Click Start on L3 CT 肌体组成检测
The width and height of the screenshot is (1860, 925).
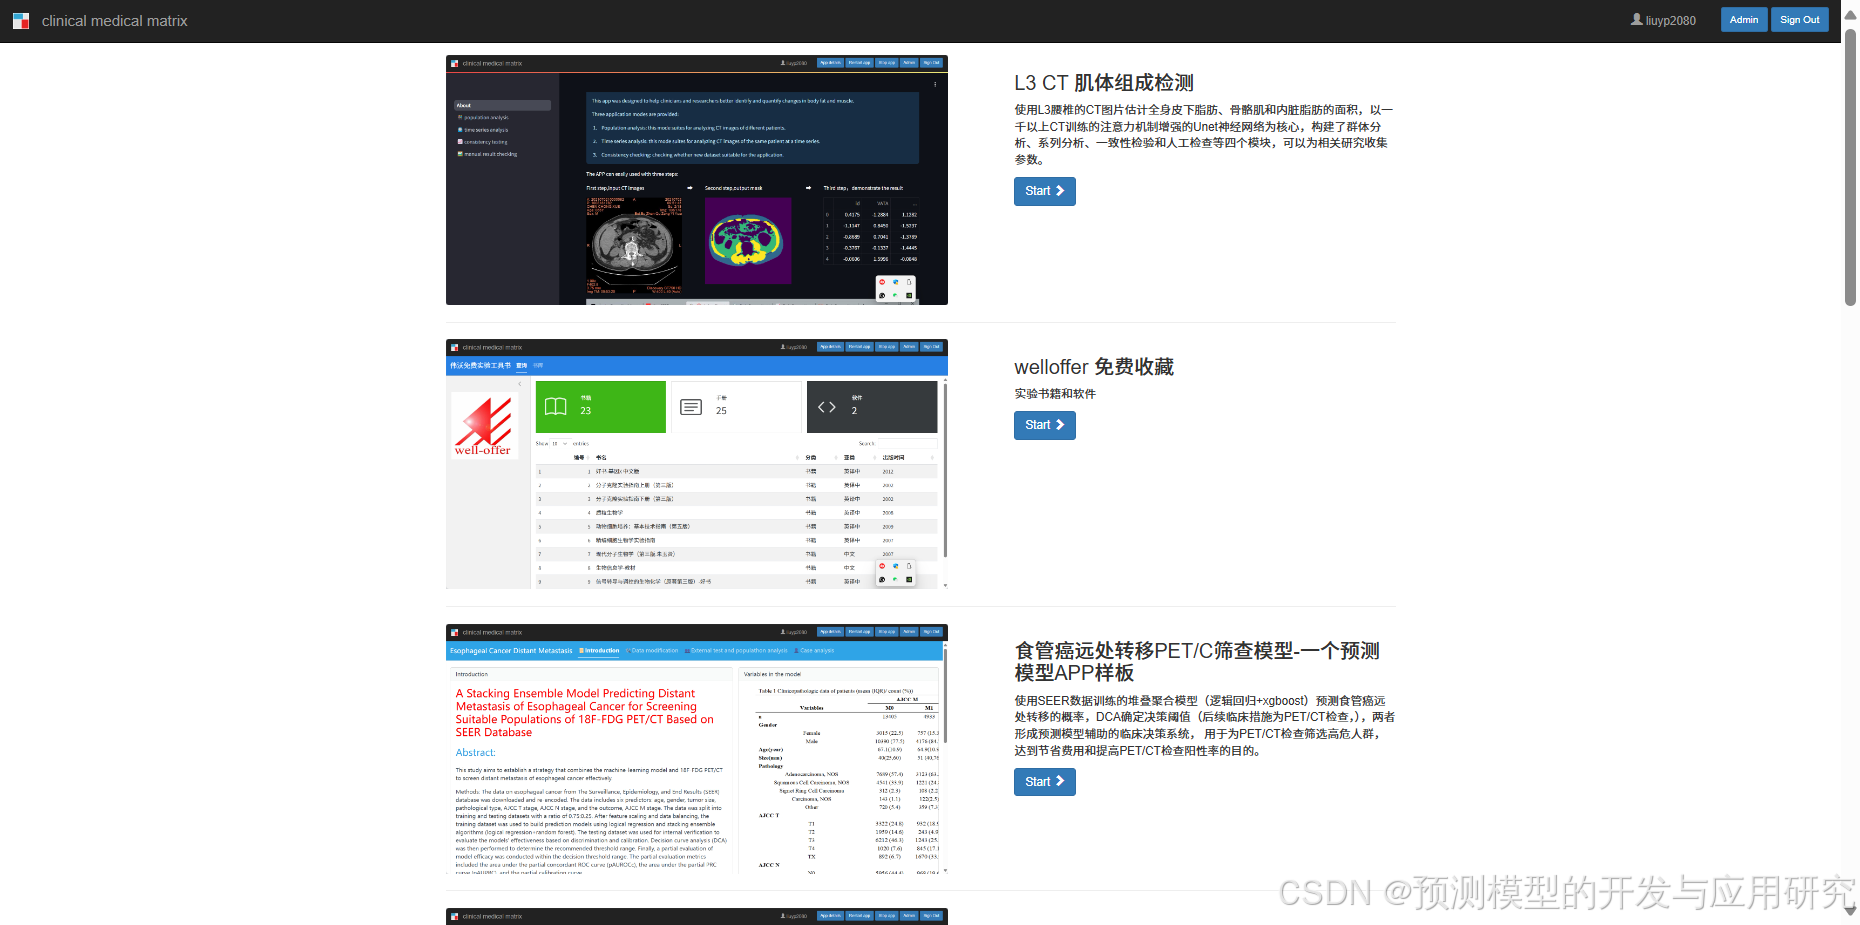pos(1044,191)
